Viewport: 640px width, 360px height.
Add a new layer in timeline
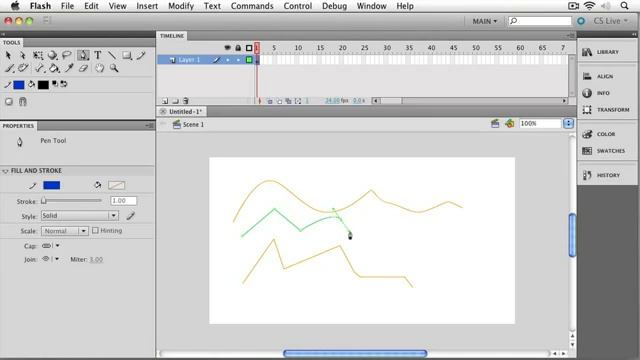click(165, 101)
